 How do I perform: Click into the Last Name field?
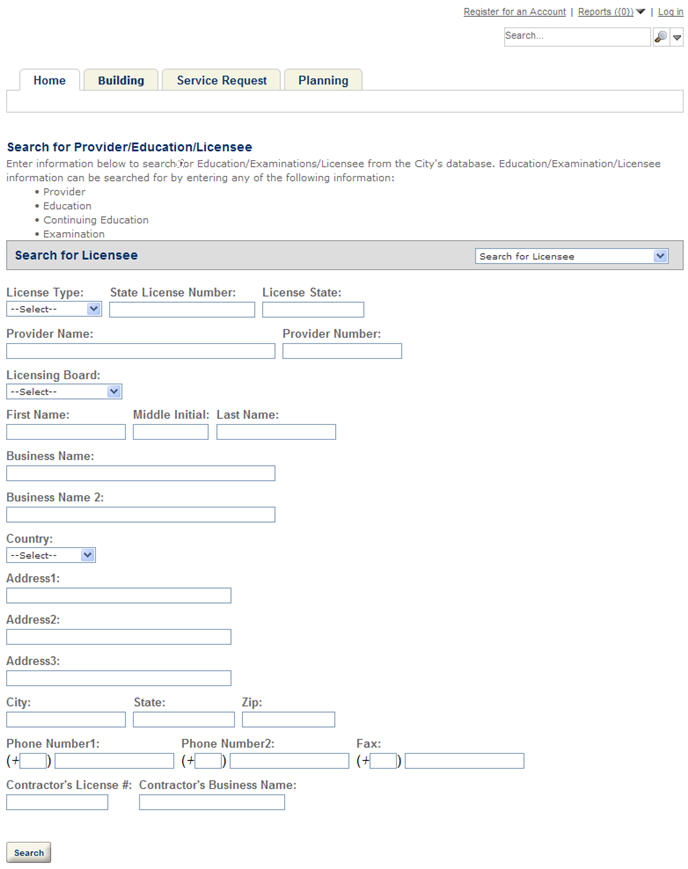click(x=276, y=432)
